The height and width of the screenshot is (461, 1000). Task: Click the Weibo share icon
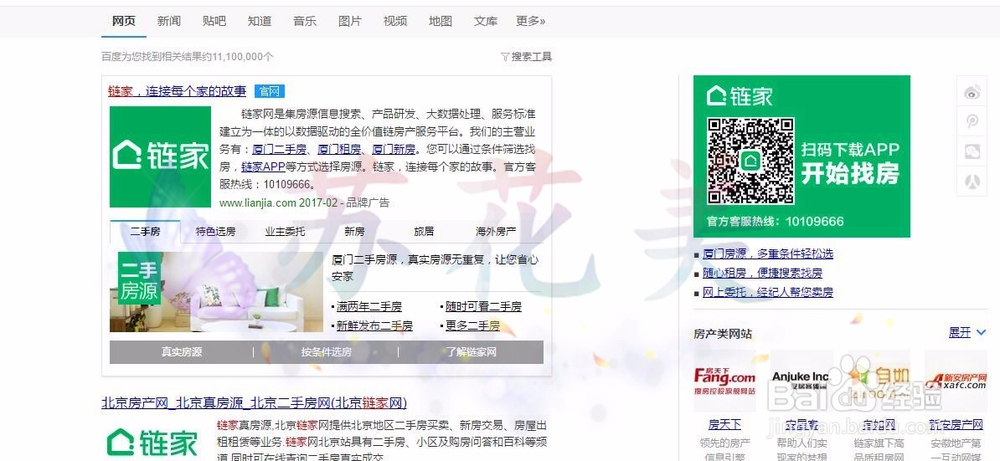[x=972, y=93]
